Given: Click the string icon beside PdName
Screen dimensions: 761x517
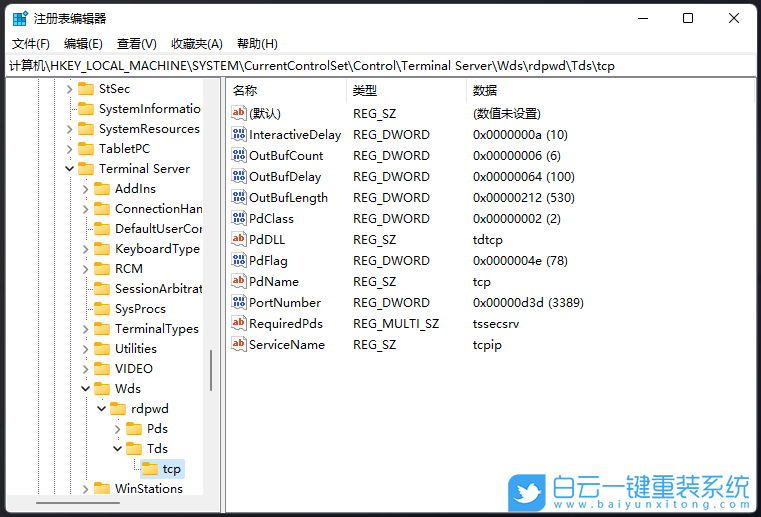Looking at the screenshot, I should pyautogui.click(x=239, y=281).
